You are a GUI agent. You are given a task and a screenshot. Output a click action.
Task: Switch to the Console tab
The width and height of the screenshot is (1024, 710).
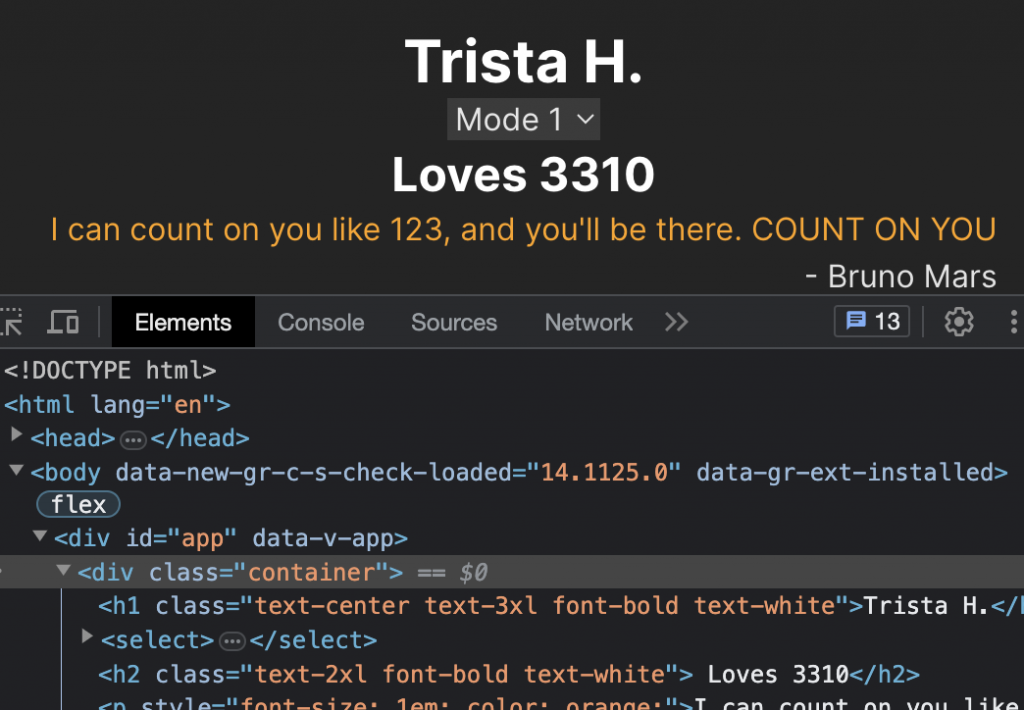[x=321, y=322]
